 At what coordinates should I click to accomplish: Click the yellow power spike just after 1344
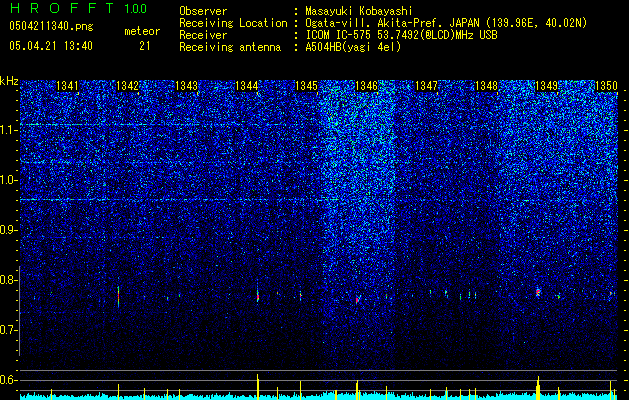click(x=258, y=386)
